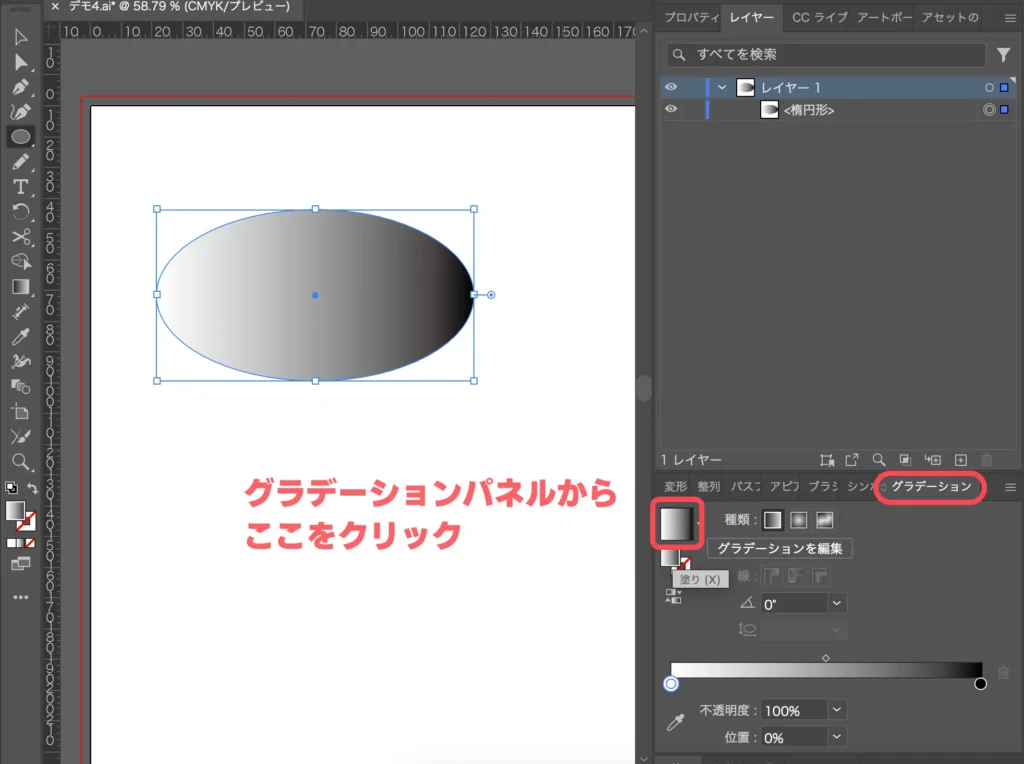Click the gradient fill swatch thumbnail
This screenshot has height=764, width=1024.
tap(677, 522)
